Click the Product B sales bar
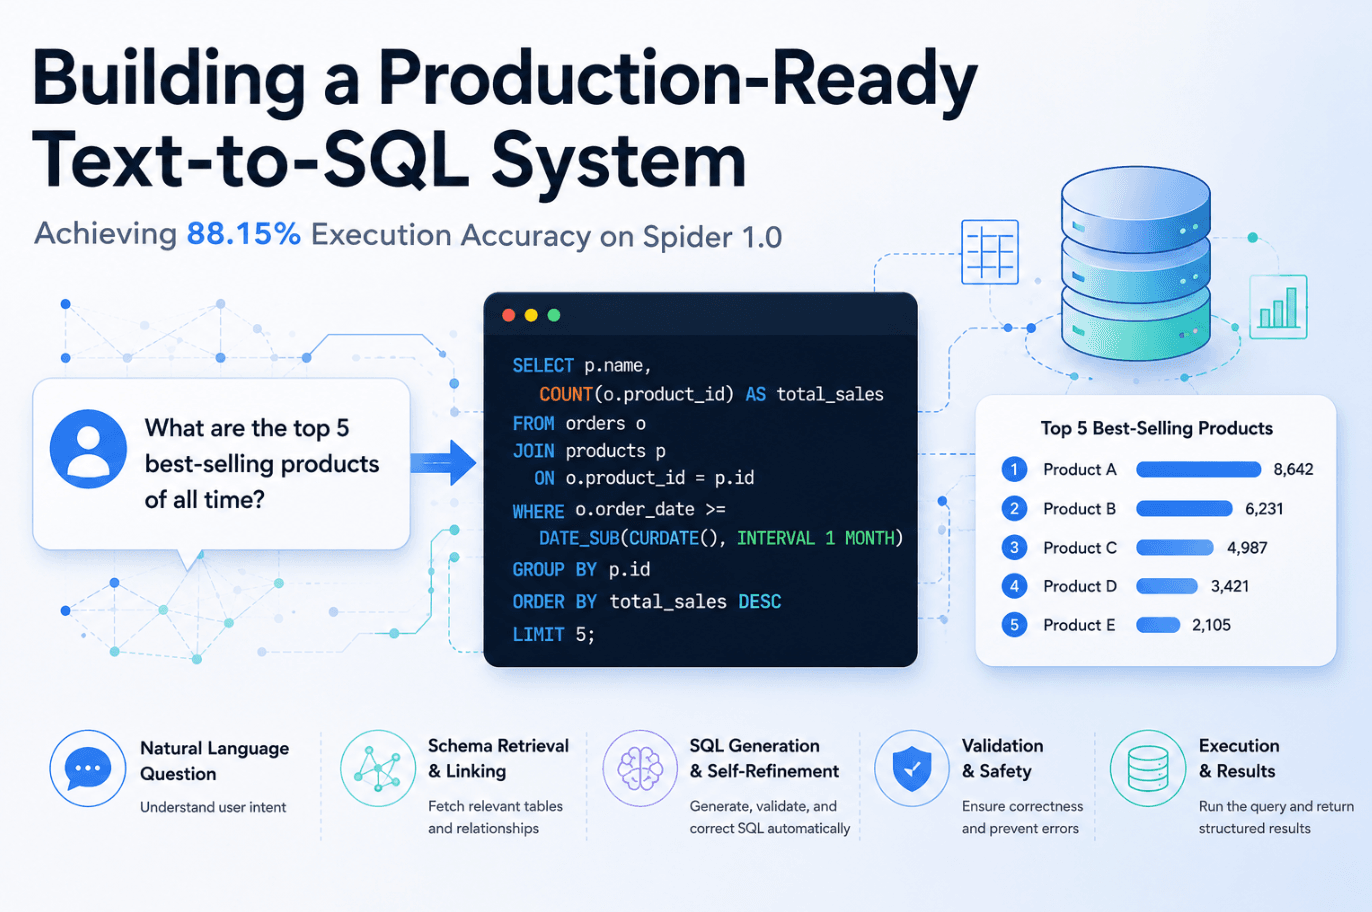The width and height of the screenshot is (1372, 912). 1184,508
